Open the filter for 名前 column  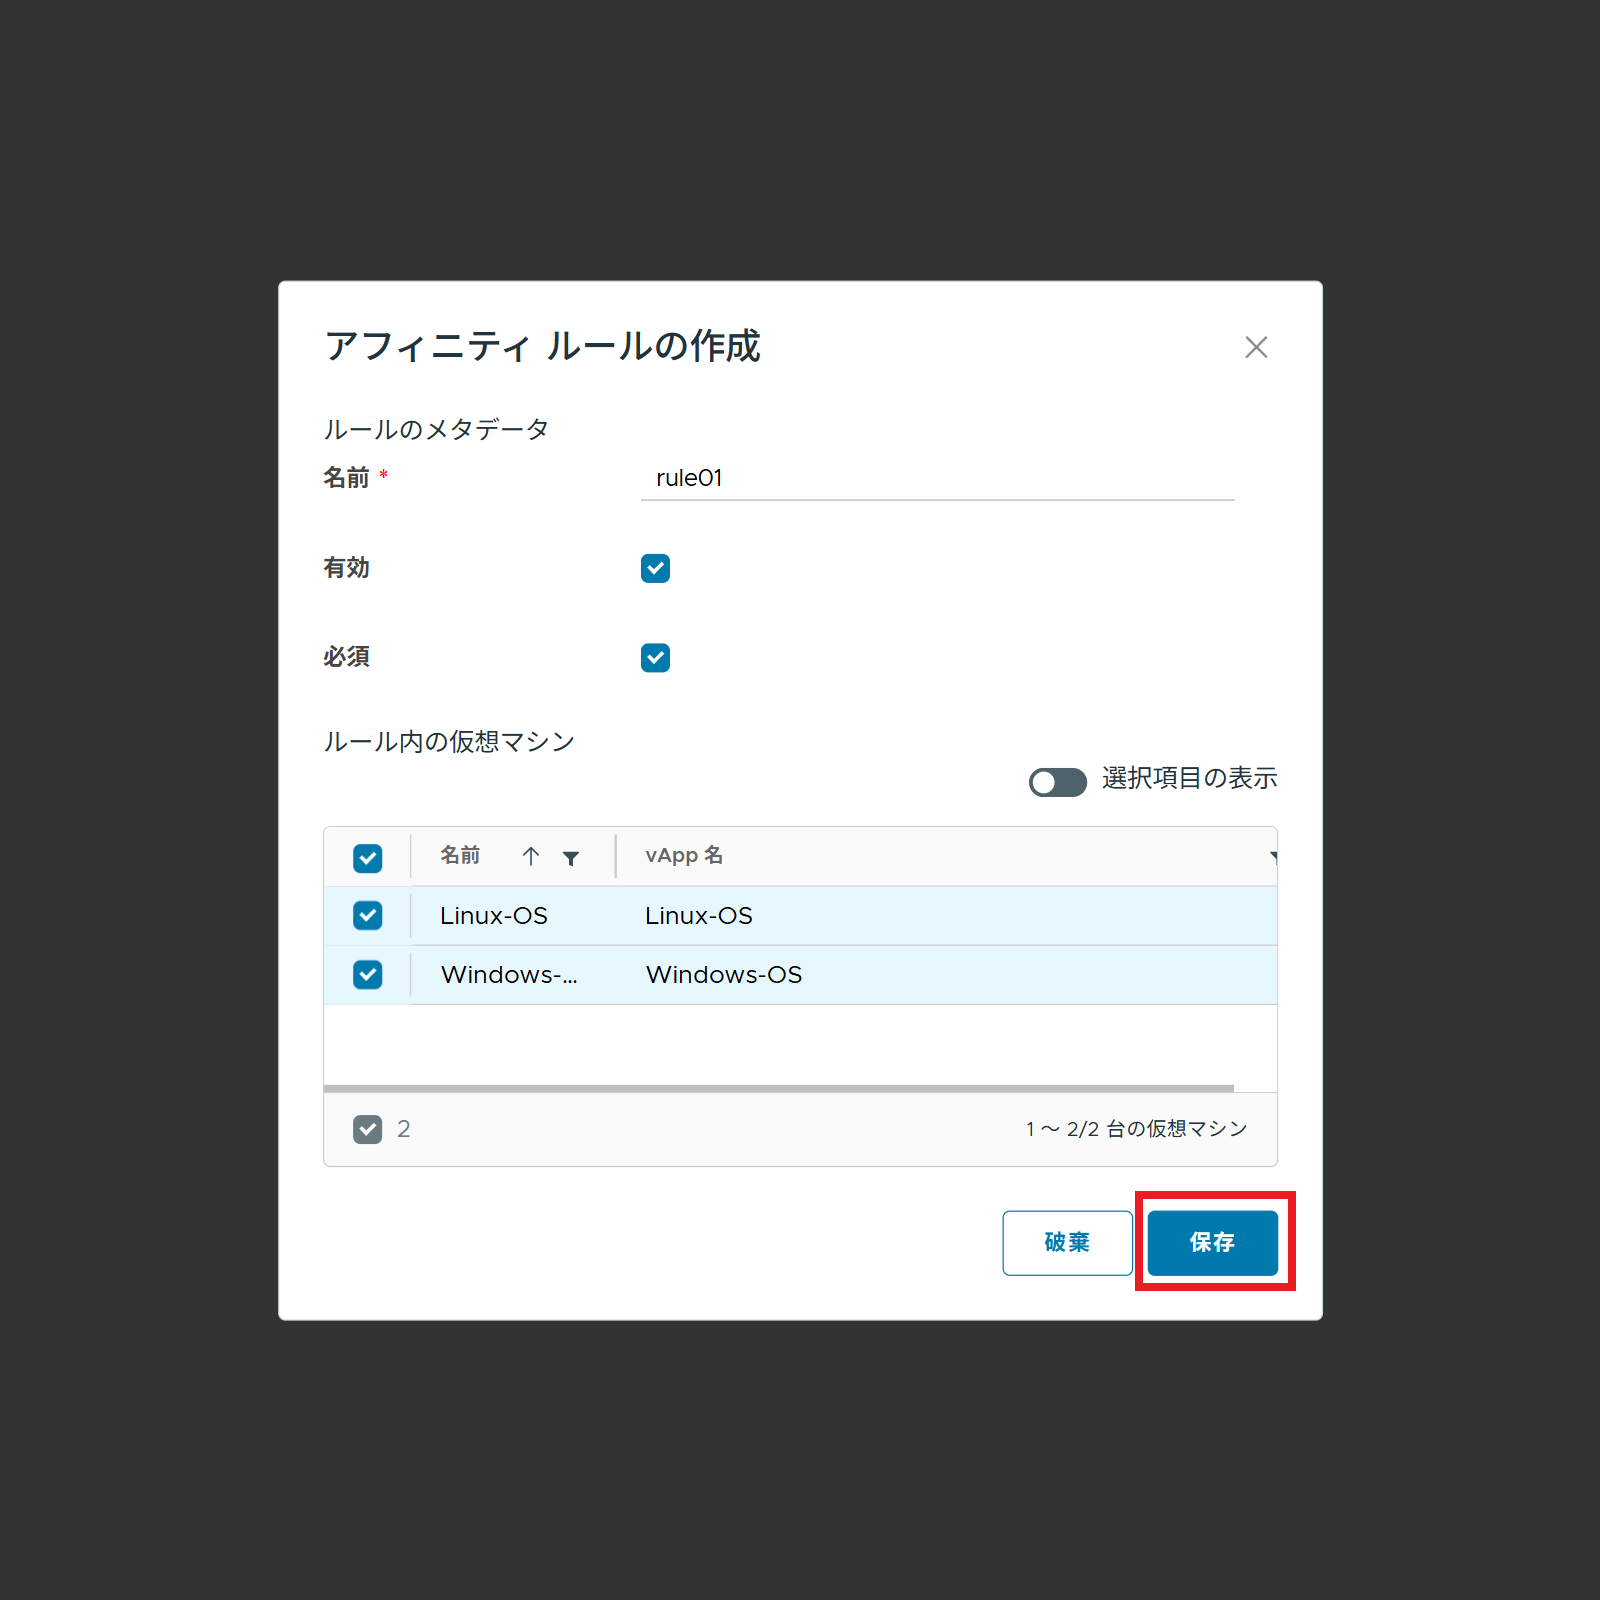click(x=571, y=858)
